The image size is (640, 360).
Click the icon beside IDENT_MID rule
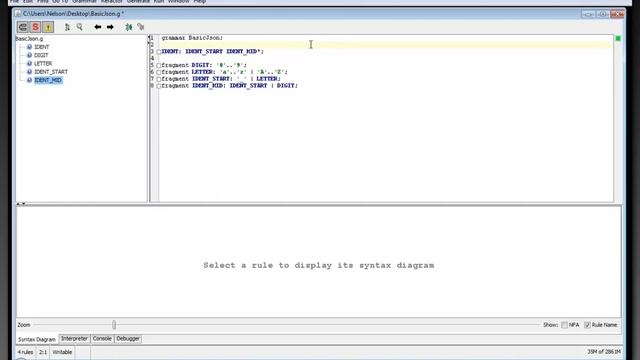coord(29,80)
